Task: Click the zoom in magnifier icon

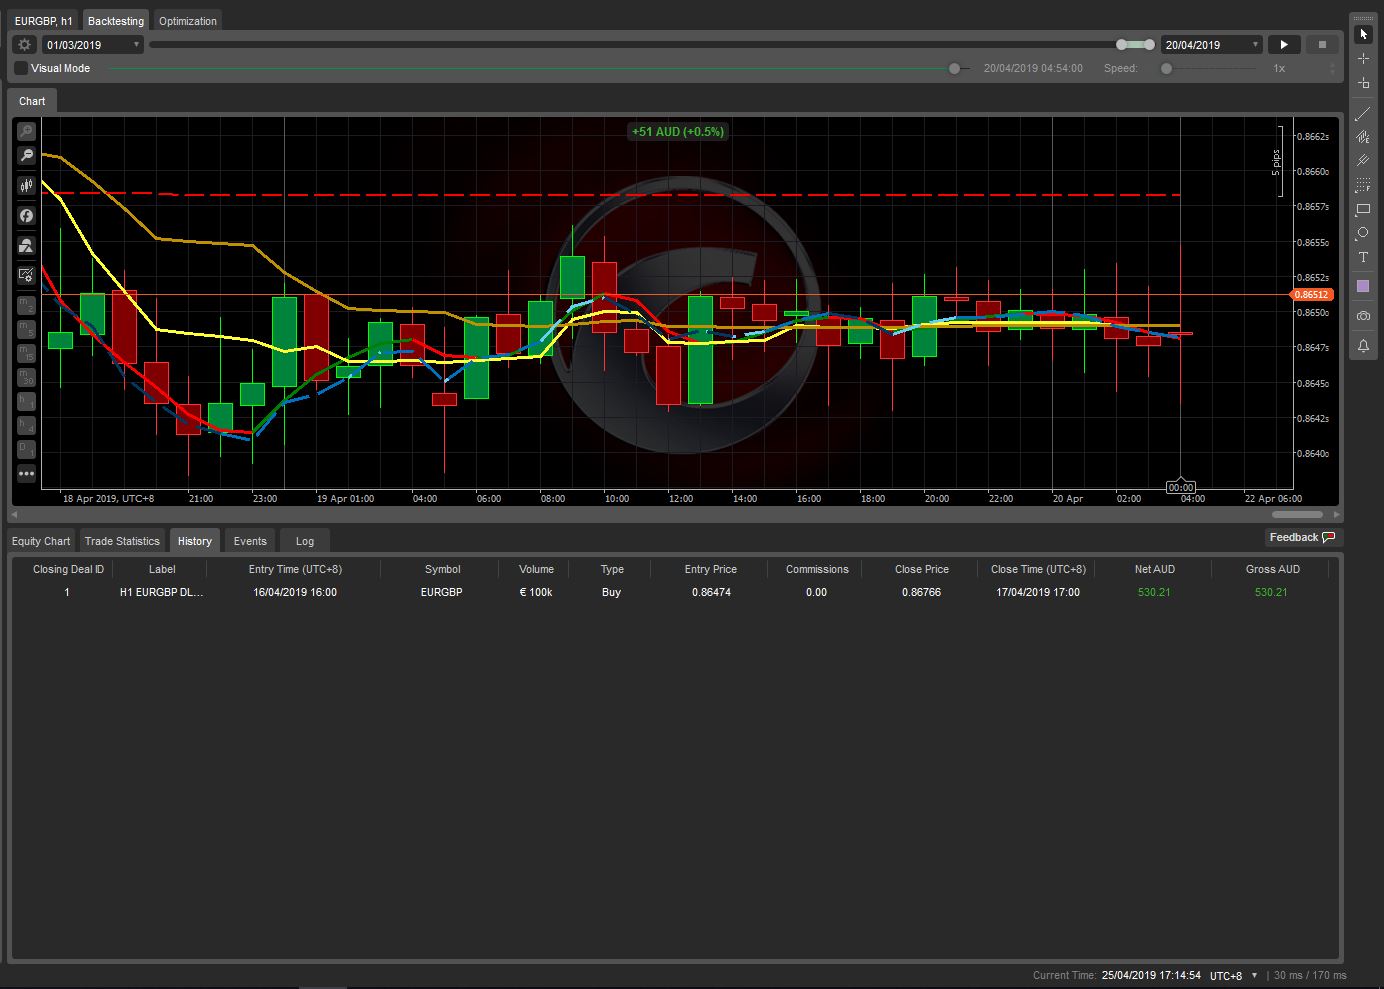Action: pos(26,132)
